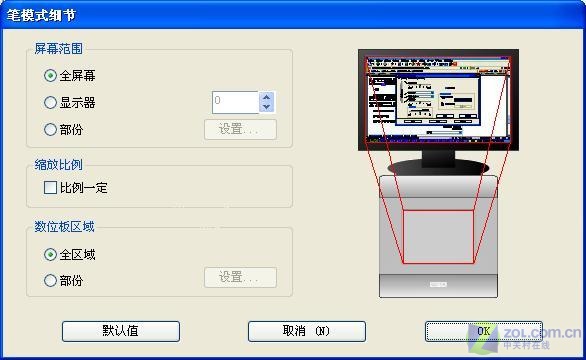Click the 缩放比例 group label

pyautogui.click(x=59, y=164)
